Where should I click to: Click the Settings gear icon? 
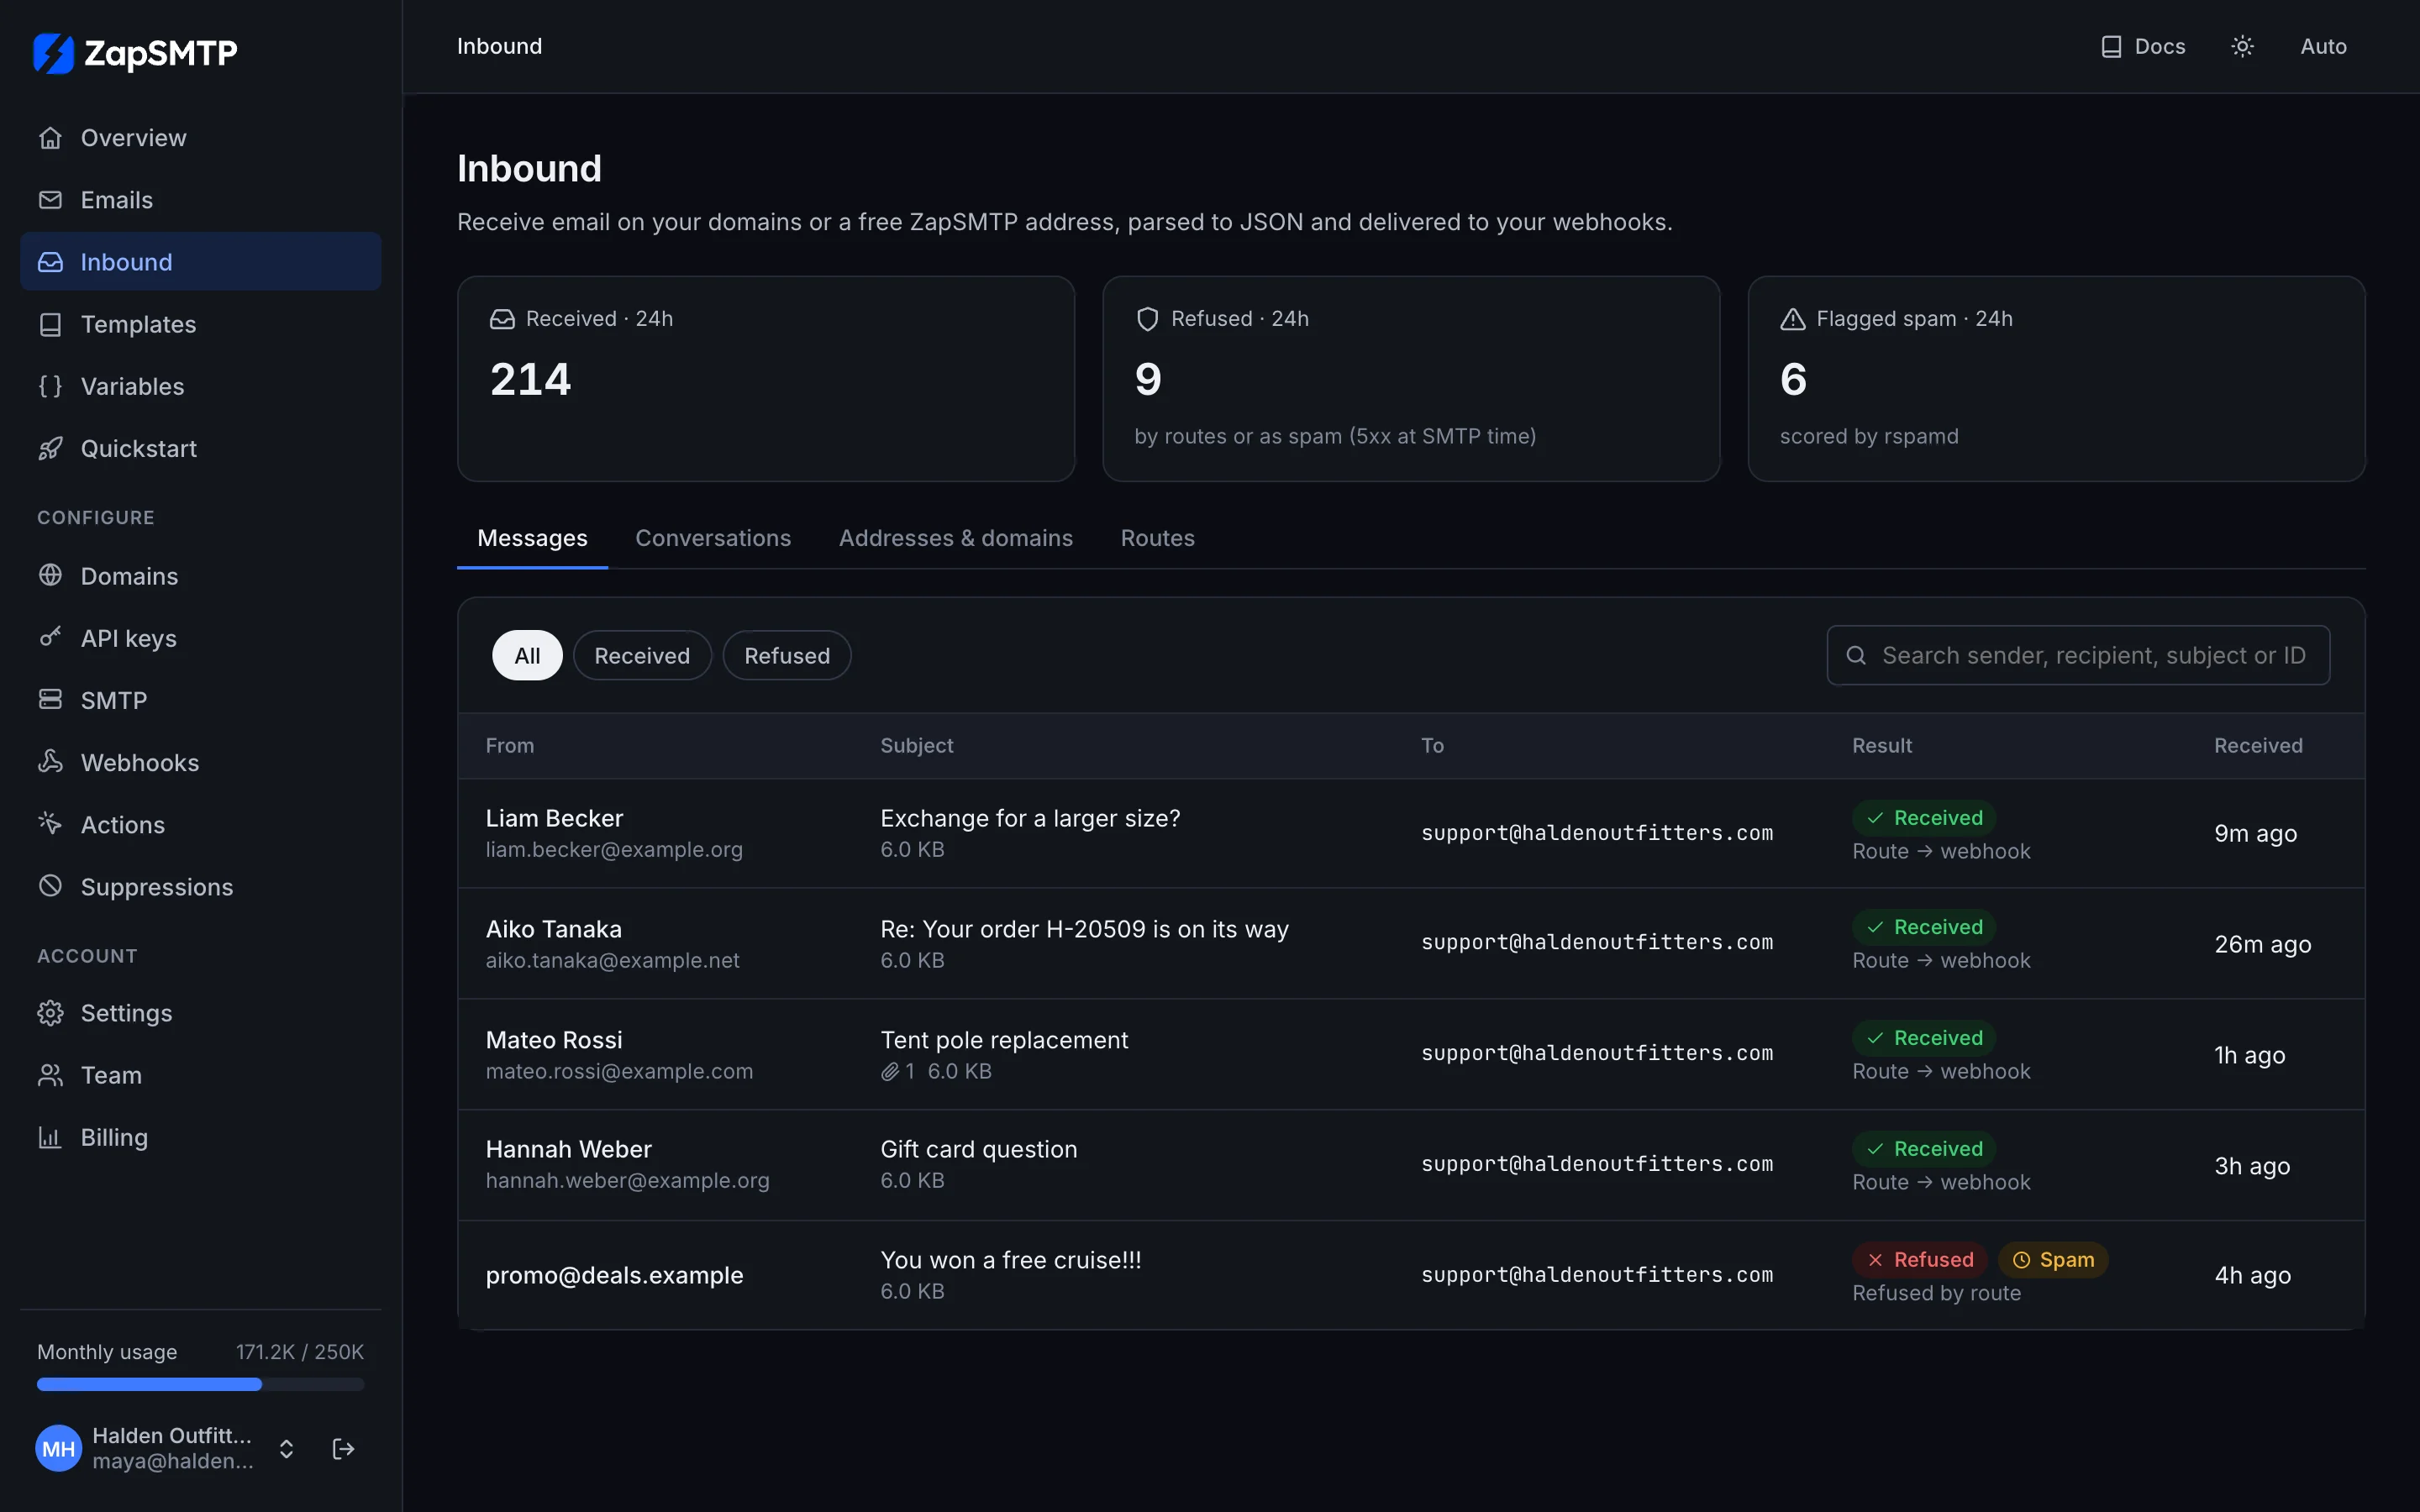[50, 1013]
